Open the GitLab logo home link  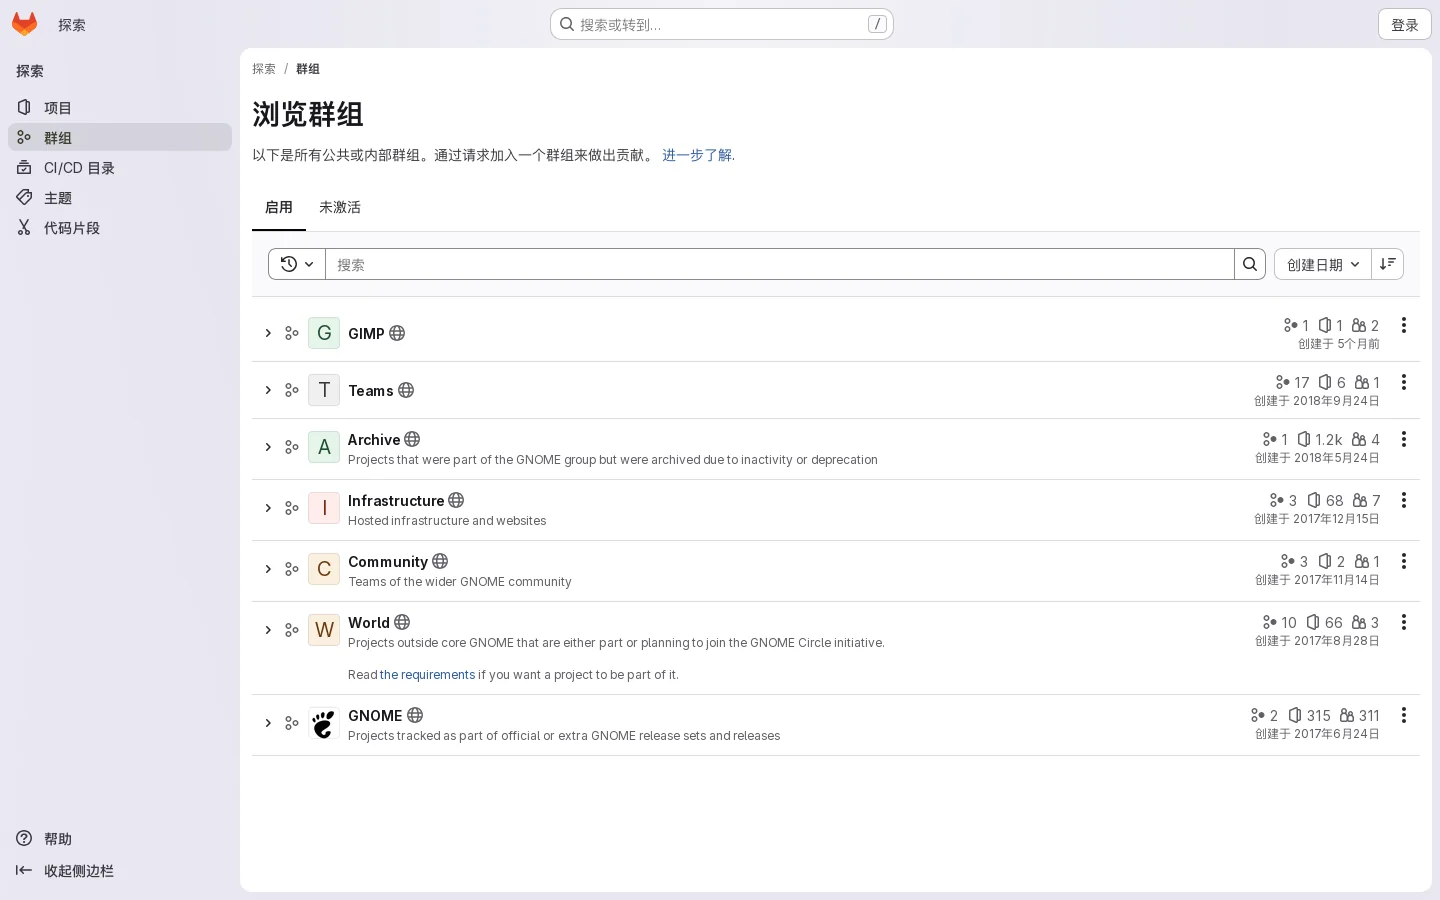[x=24, y=24]
